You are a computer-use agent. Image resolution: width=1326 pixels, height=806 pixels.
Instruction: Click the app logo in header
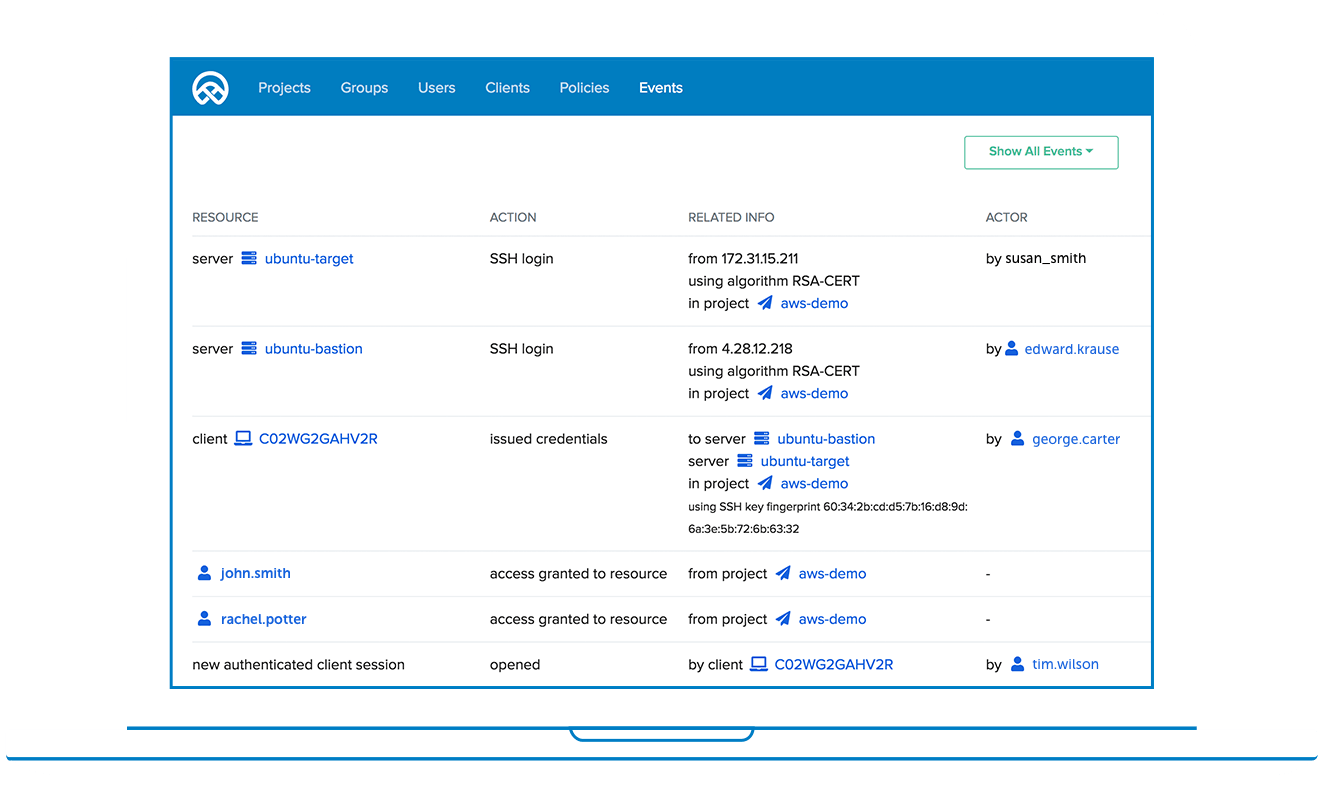point(211,88)
